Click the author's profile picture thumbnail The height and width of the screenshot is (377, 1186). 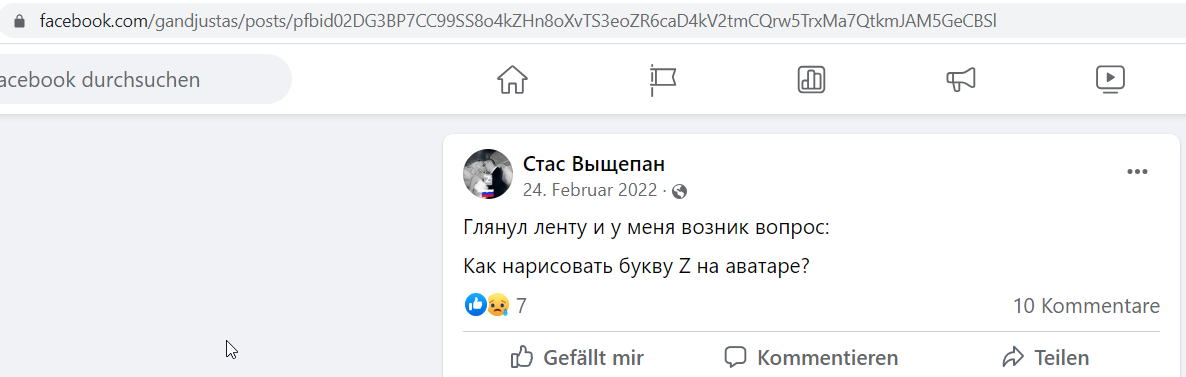pos(488,174)
